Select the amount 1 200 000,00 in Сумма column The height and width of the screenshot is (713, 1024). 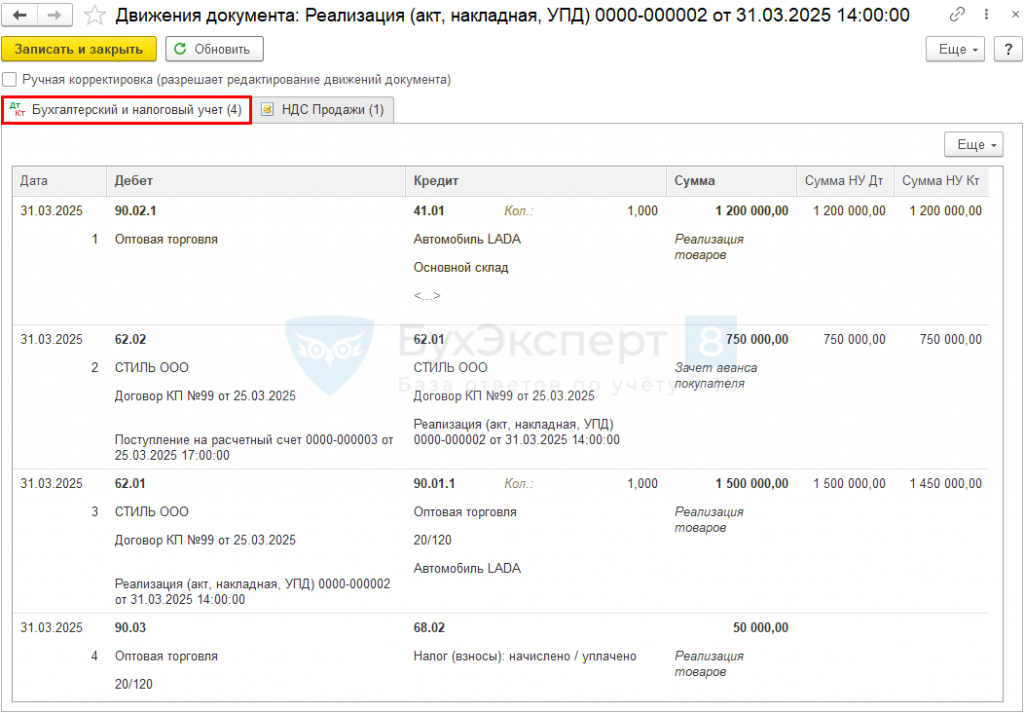[752, 211]
